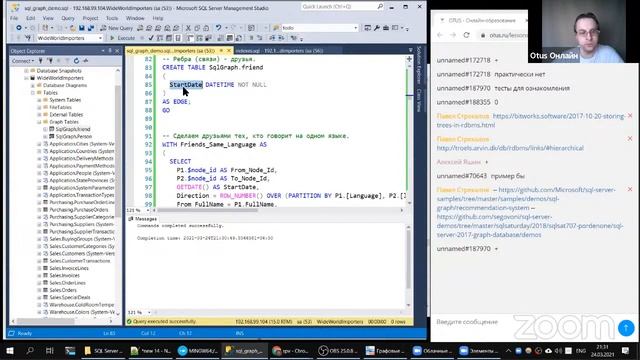
Task: Open the Connect dropdown in Object Explorer
Action: click(x=23, y=61)
